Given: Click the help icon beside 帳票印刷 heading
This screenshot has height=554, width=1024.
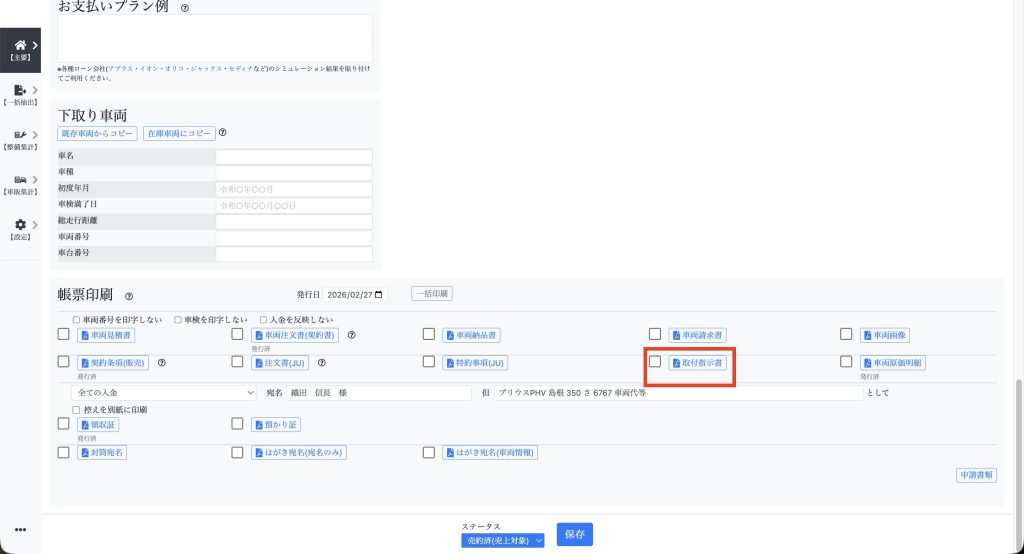Looking at the screenshot, I should point(129,297).
